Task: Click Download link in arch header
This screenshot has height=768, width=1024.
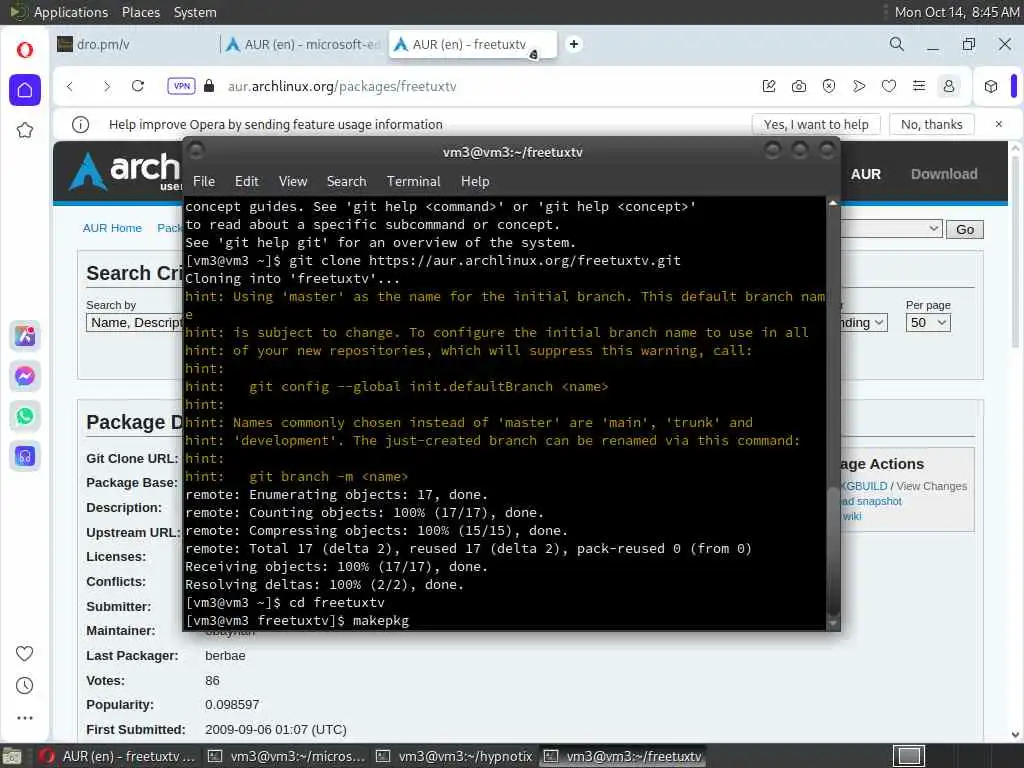Action: click(944, 174)
